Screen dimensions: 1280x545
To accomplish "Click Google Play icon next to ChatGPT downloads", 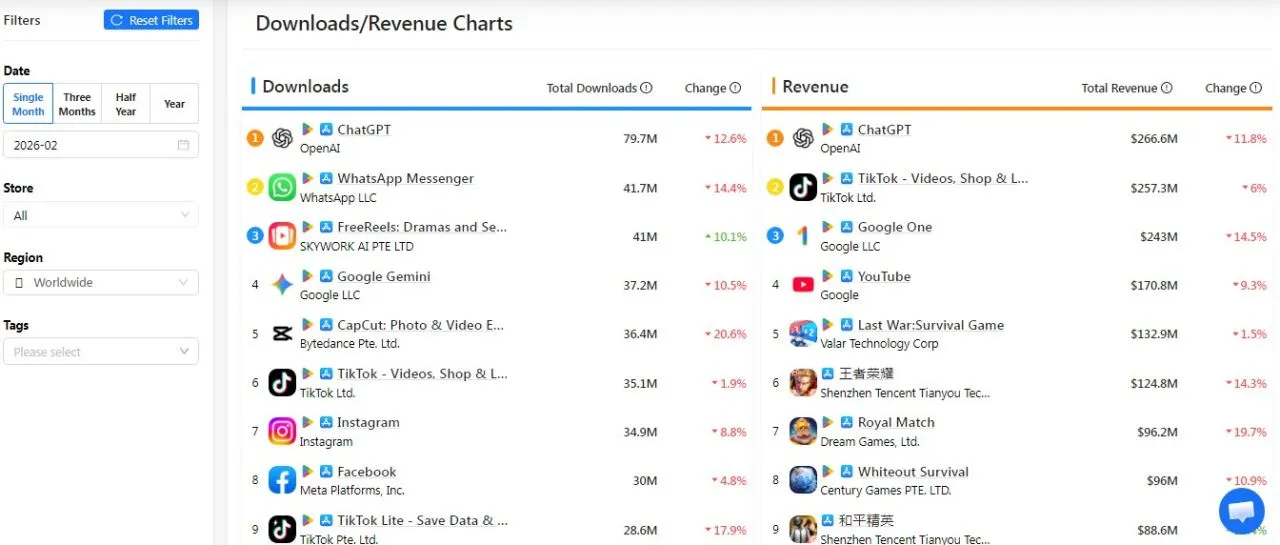I will pyautogui.click(x=308, y=129).
